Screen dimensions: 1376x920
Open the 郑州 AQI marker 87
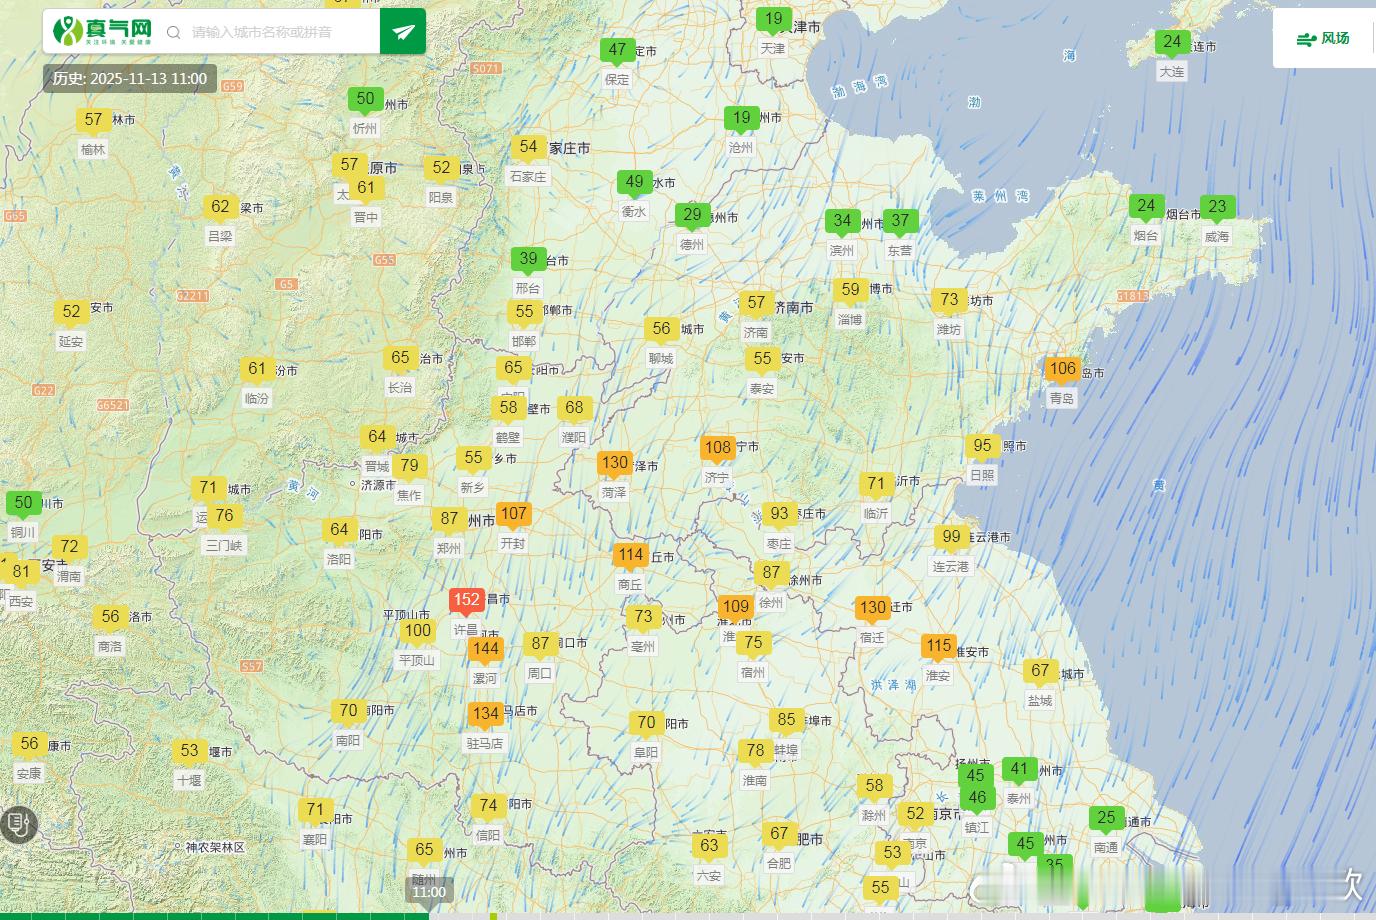click(450, 518)
